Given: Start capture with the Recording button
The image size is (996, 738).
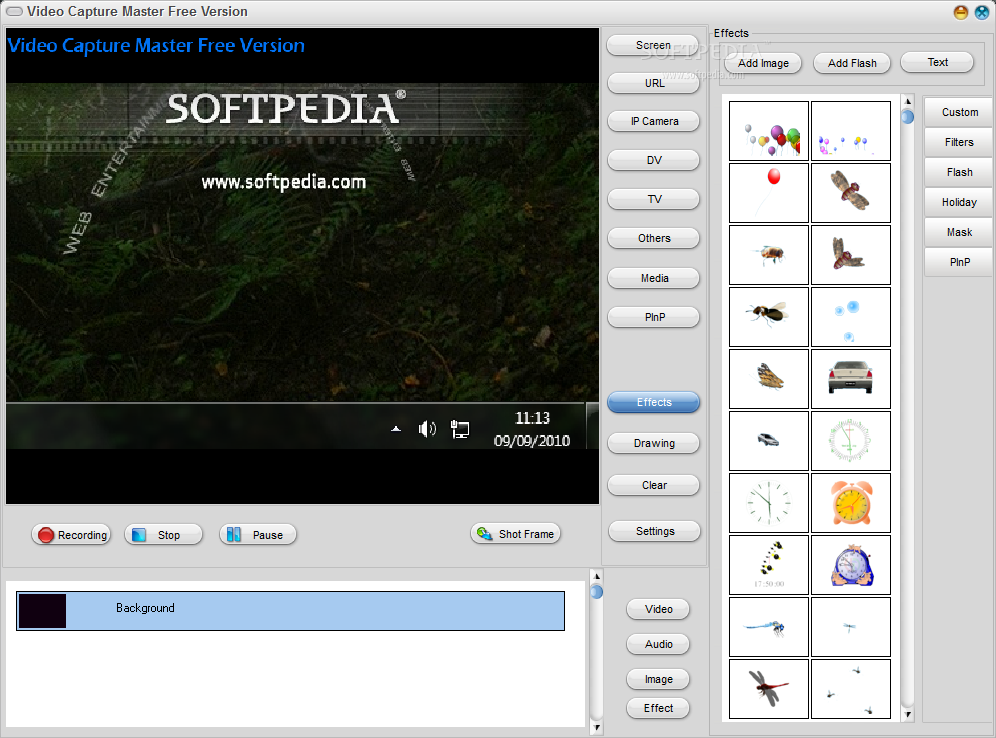Looking at the screenshot, I should (x=71, y=535).
